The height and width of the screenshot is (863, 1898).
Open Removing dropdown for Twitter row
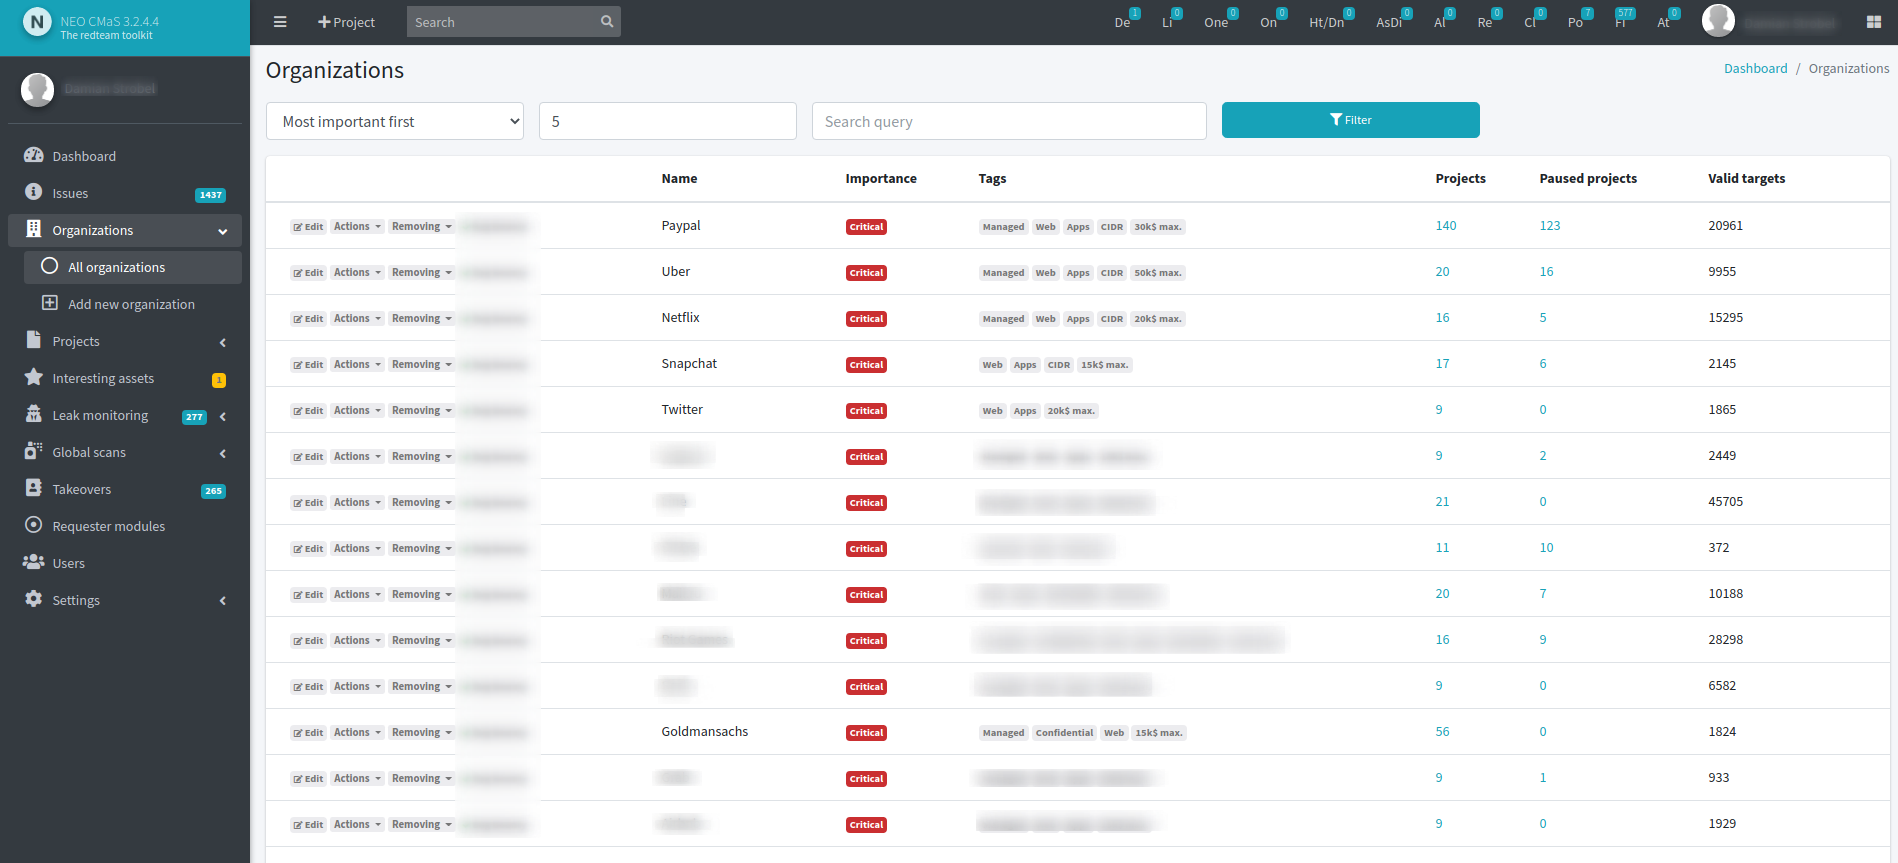pyautogui.click(x=422, y=411)
